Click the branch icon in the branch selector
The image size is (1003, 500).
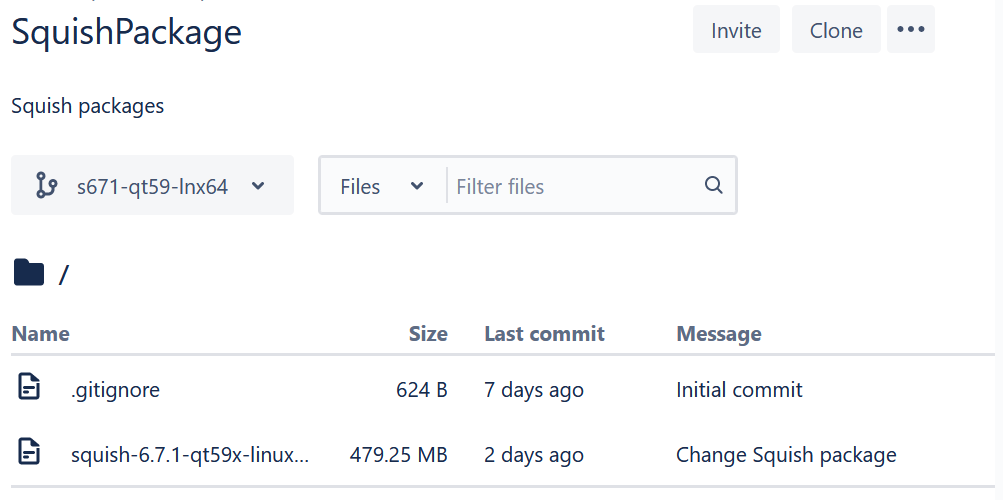[45, 186]
